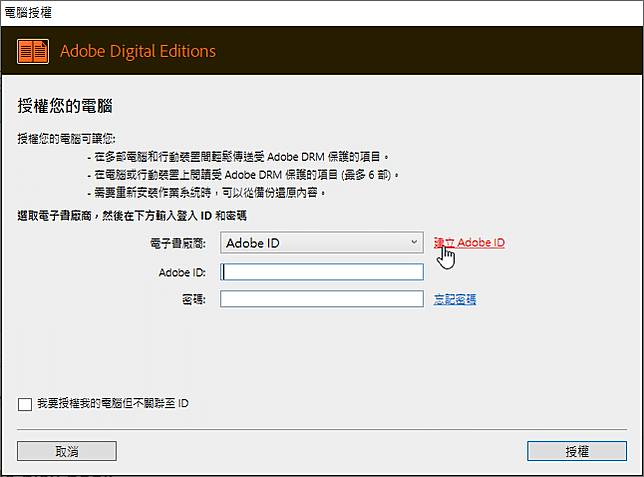Click into the 密碼 password field

tap(322, 299)
